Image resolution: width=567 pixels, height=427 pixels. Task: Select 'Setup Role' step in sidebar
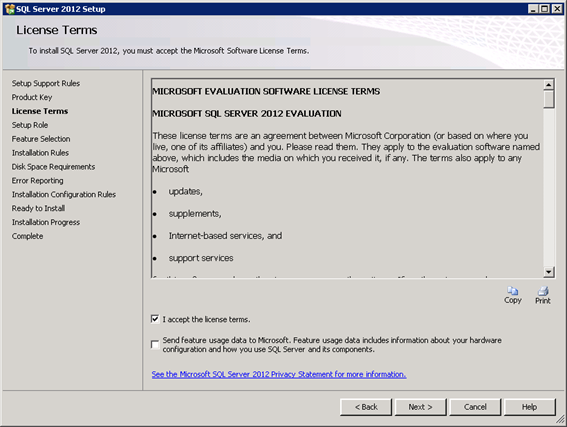tap(30, 125)
